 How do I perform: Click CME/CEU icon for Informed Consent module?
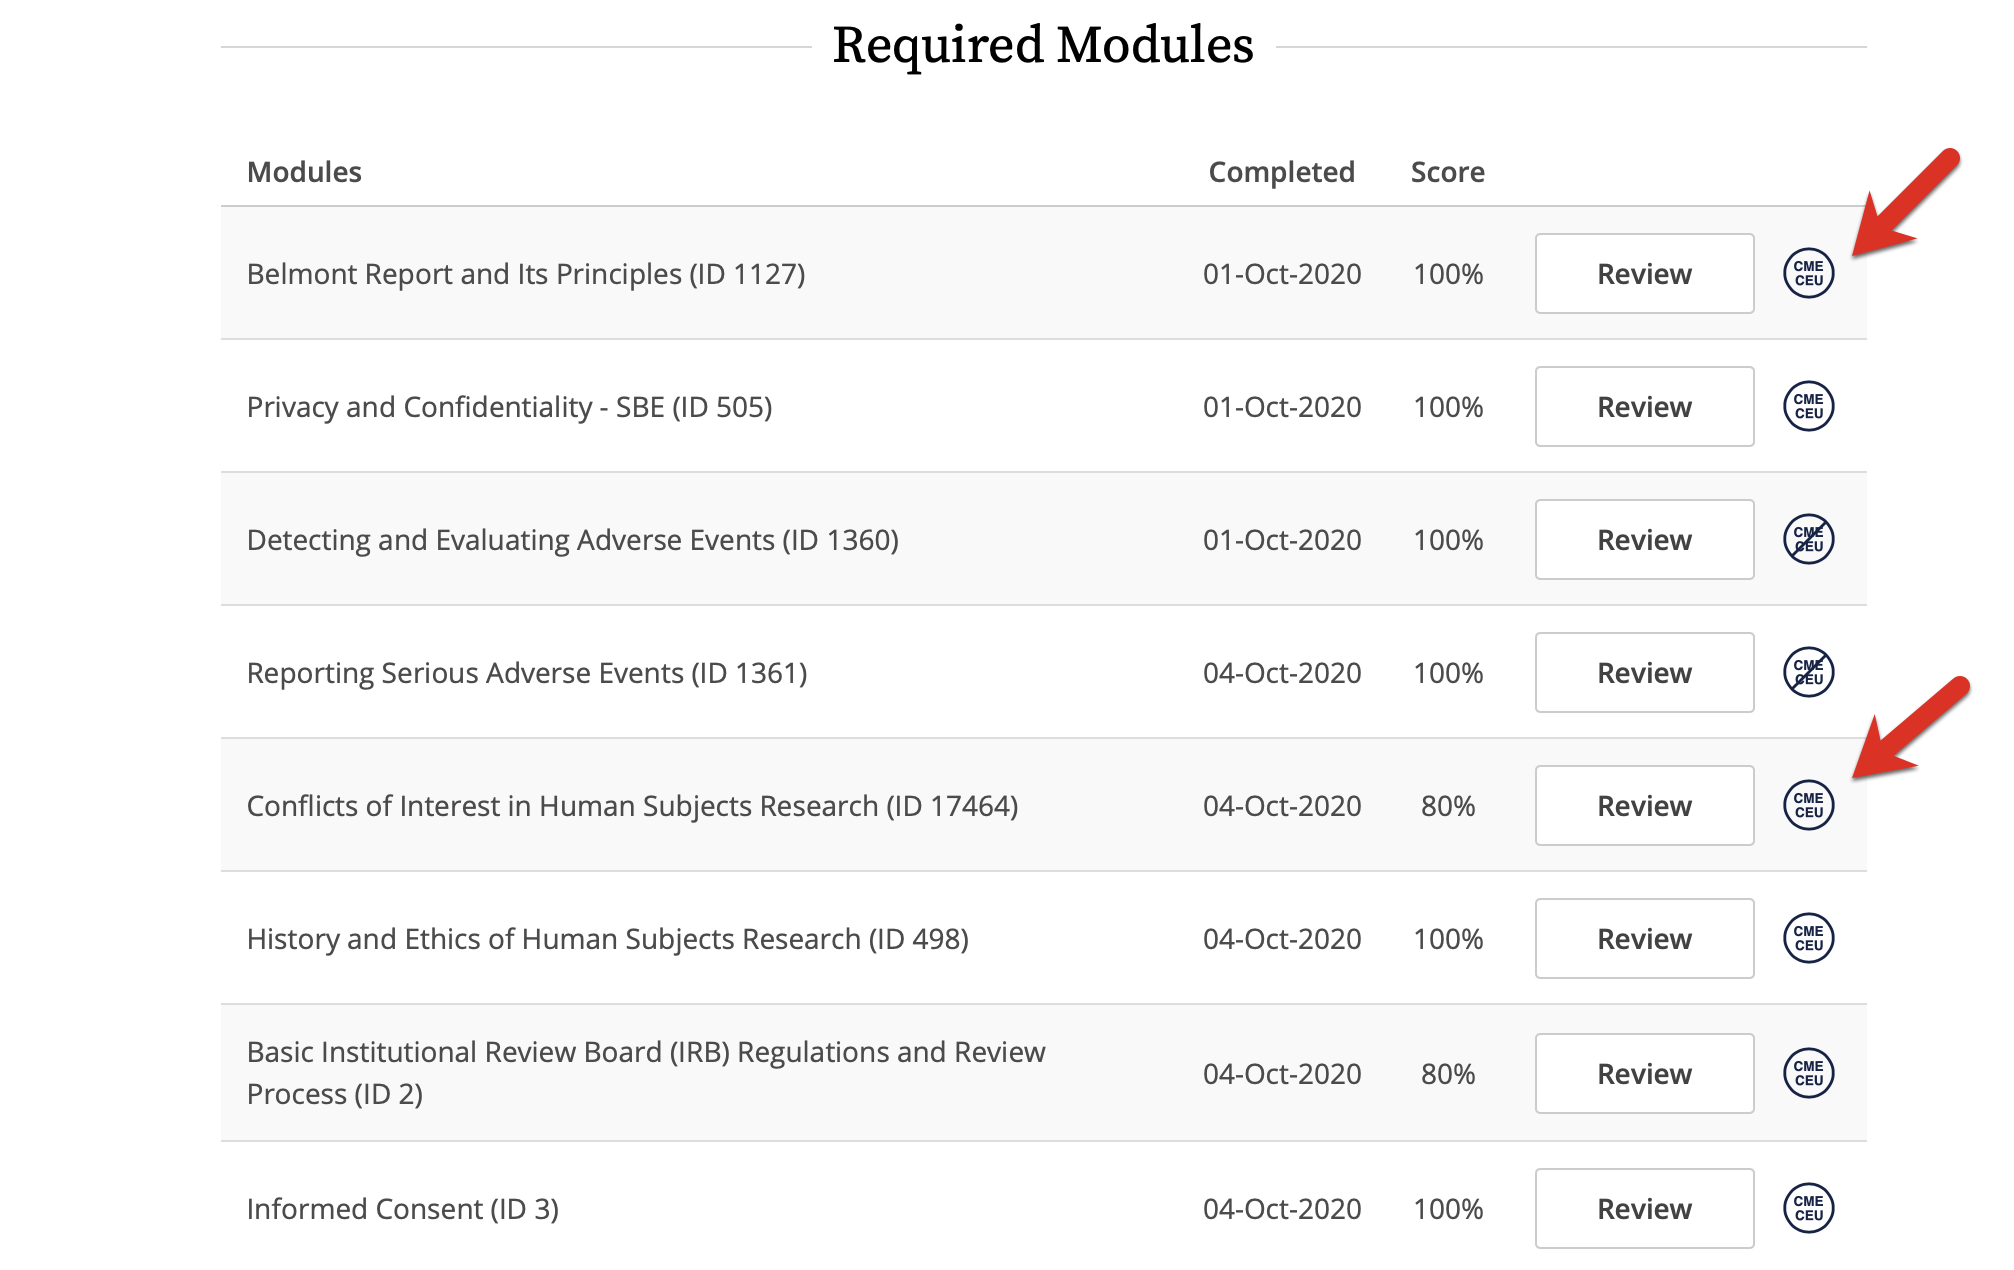click(1809, 1209)
